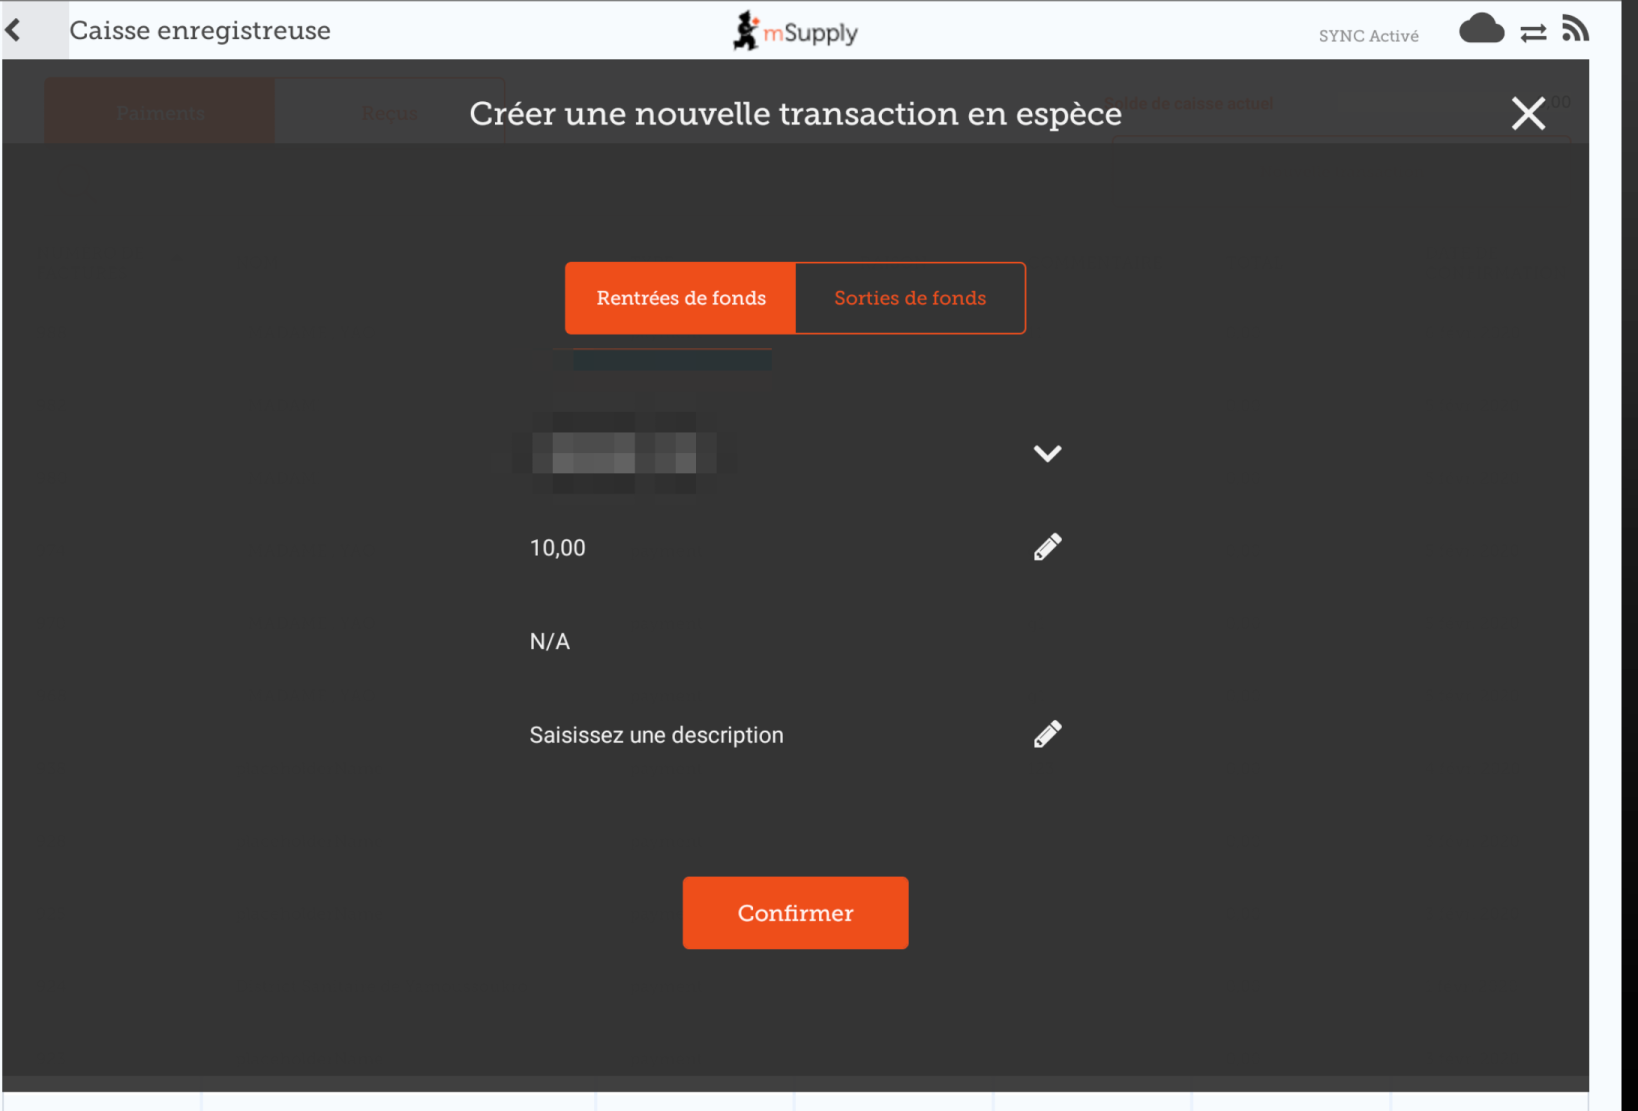This screenshot has height=1111, width=1638.
Task: Click the pencil icon beside description
Action: [x=1047, y=735]
